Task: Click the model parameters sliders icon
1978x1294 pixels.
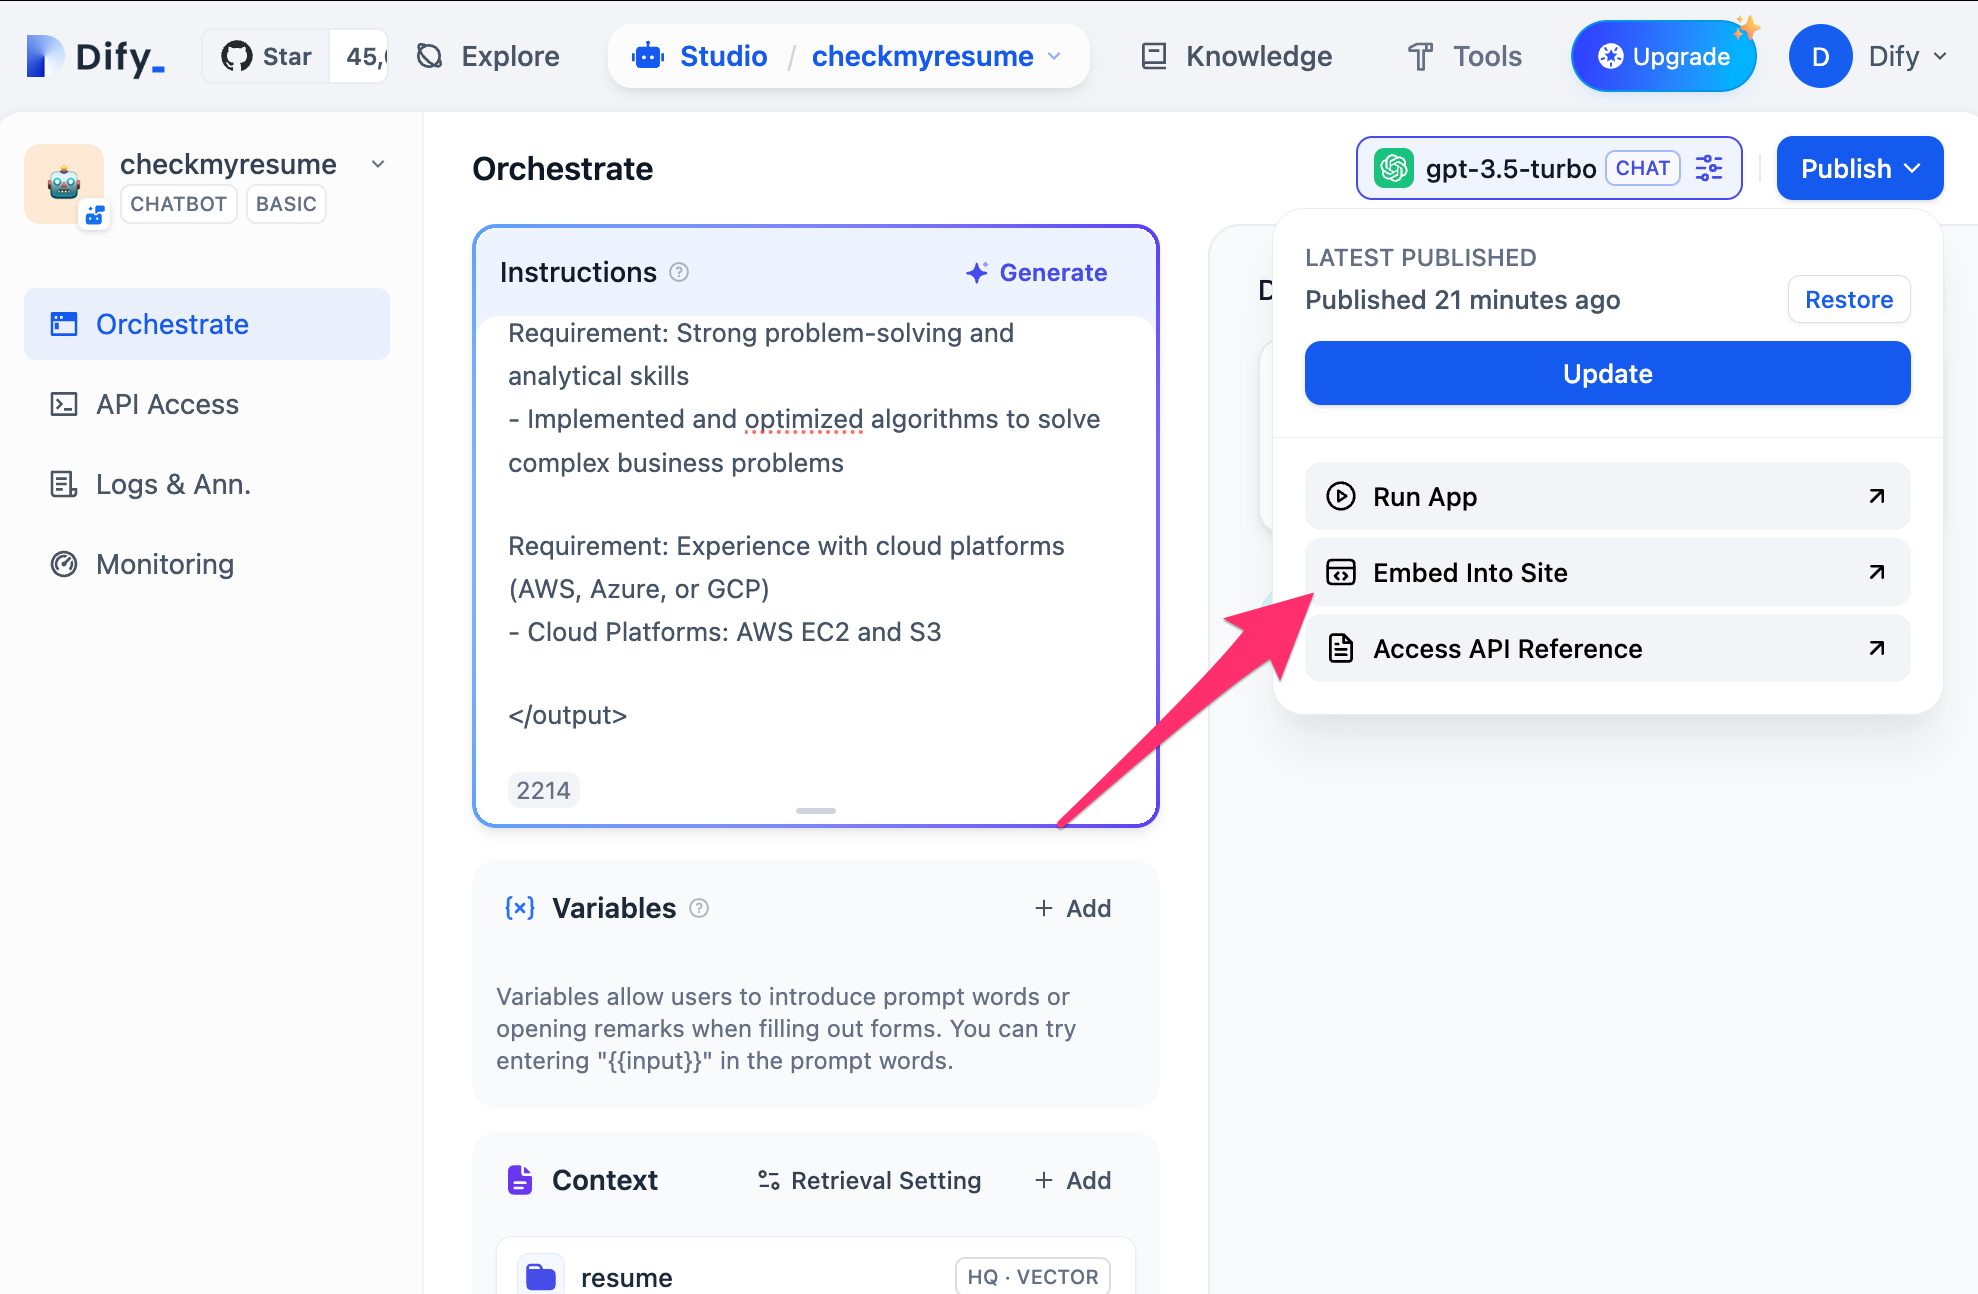Action: tap(1708, 168)
